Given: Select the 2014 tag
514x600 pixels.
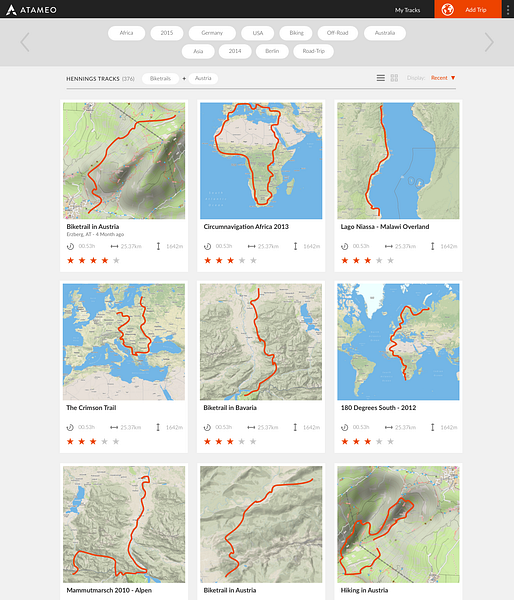Looking at the screenshot, I should [235, 51].
